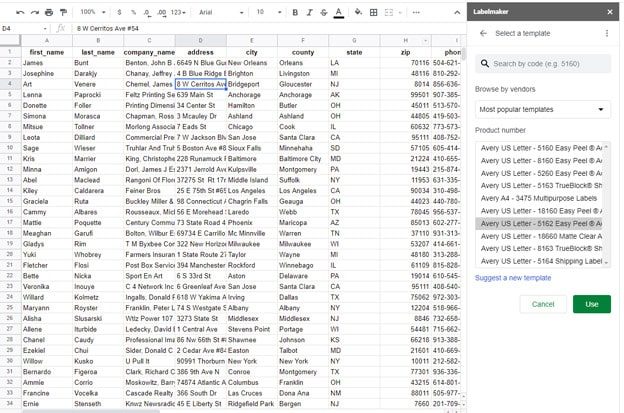
Task: Go back from Select a template
Action: [x=483, y=33]
